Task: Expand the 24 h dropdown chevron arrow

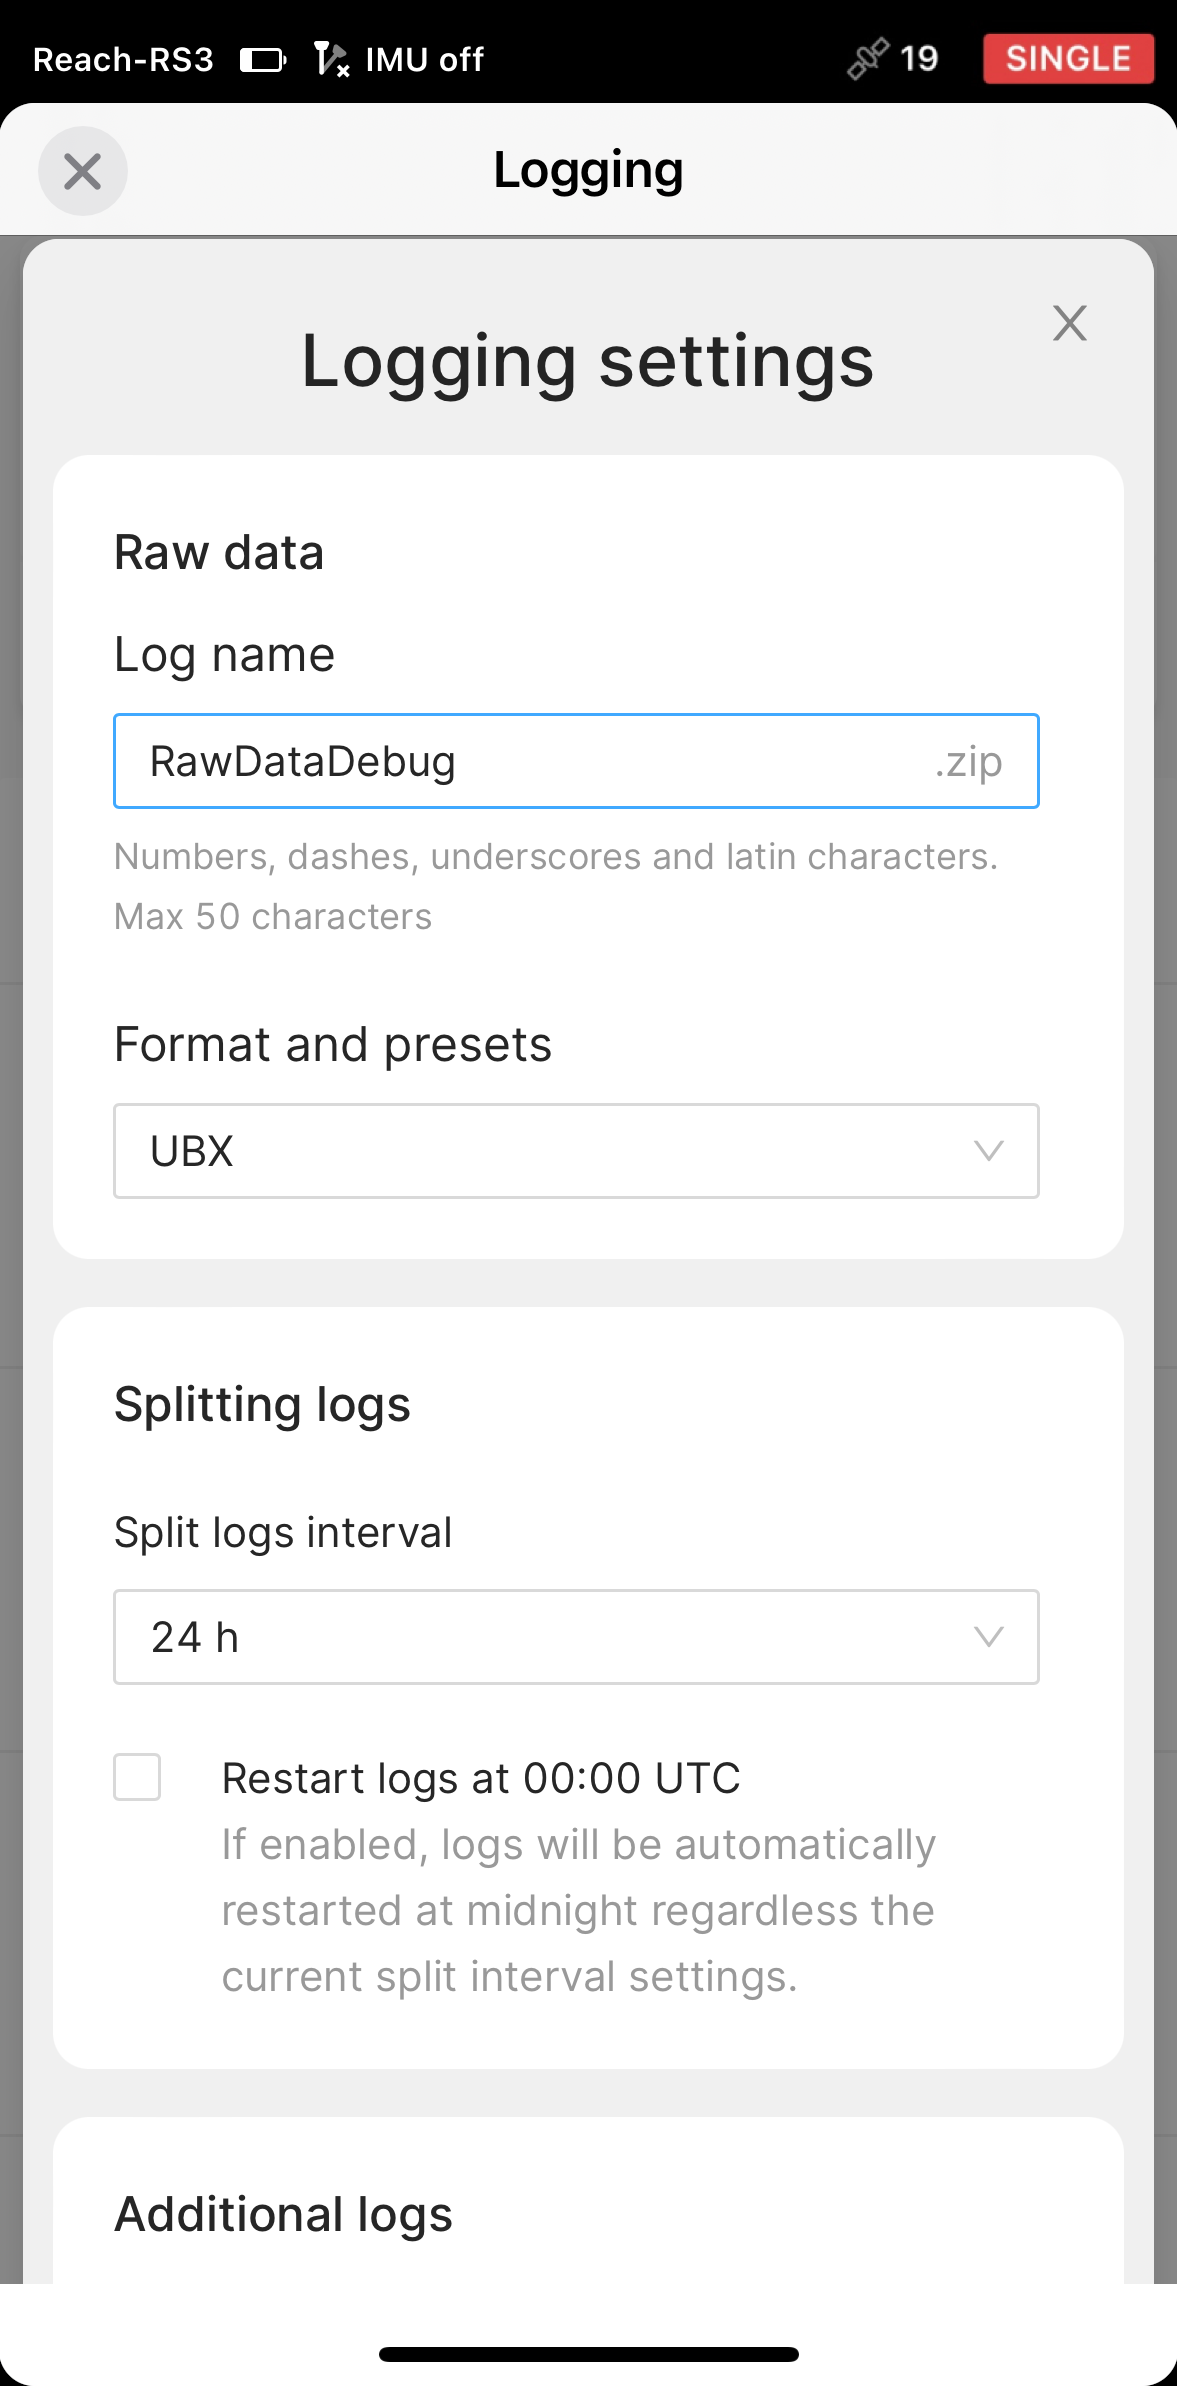Action: click(x=988, y=1637)
